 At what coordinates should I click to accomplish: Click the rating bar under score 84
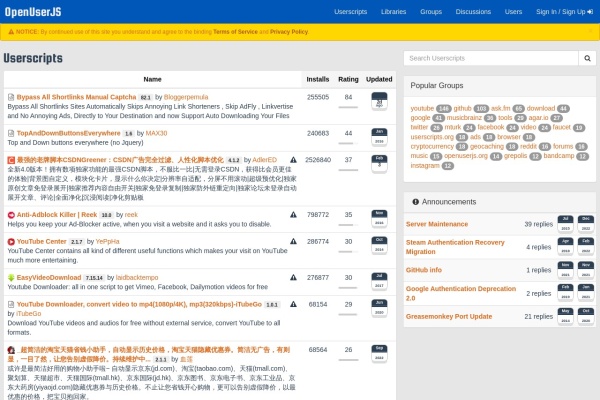click(348, 106)
